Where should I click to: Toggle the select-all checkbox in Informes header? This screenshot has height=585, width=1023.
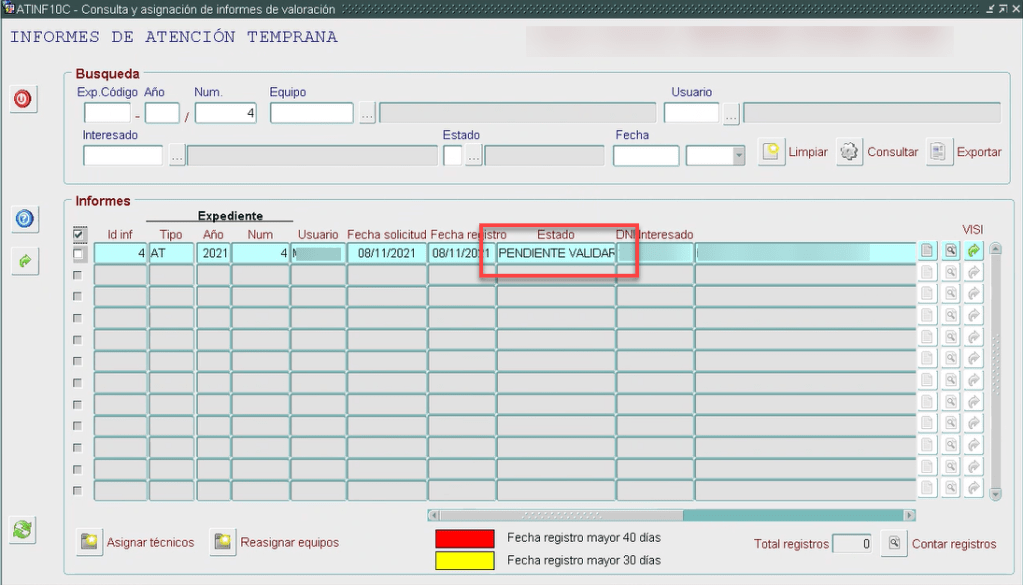[80, 235]
